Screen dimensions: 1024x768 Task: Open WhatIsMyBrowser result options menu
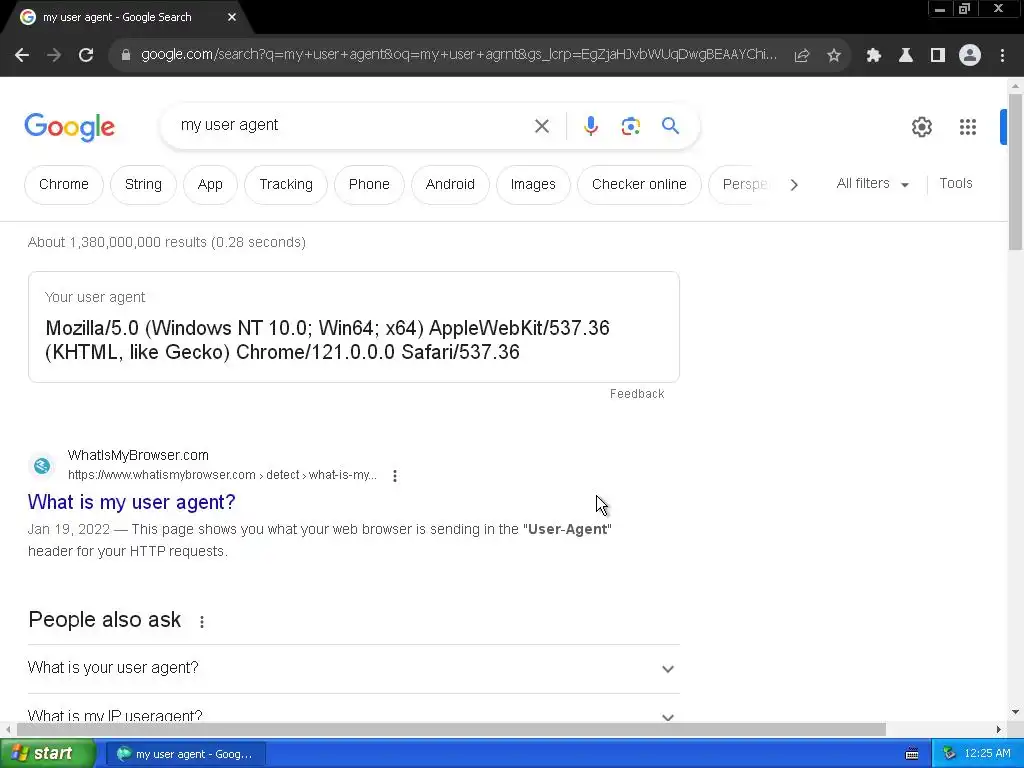(x=394, y=476)
